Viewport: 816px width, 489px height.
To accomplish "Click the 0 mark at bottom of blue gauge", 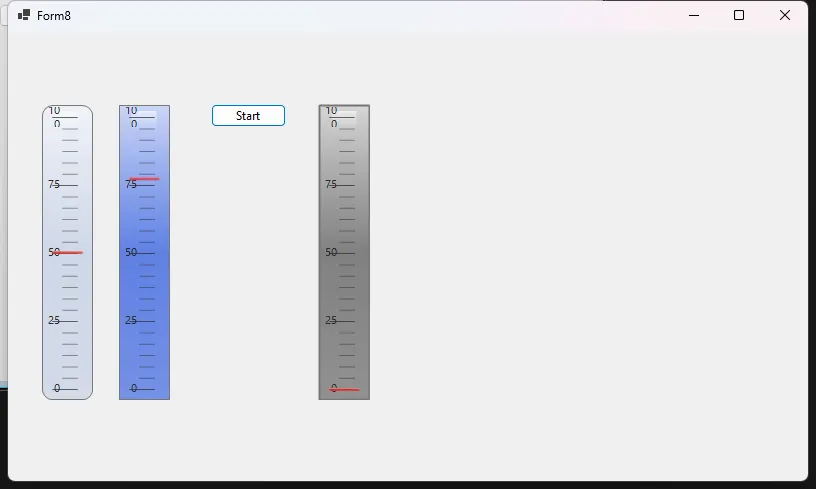I will click(134, 388).
